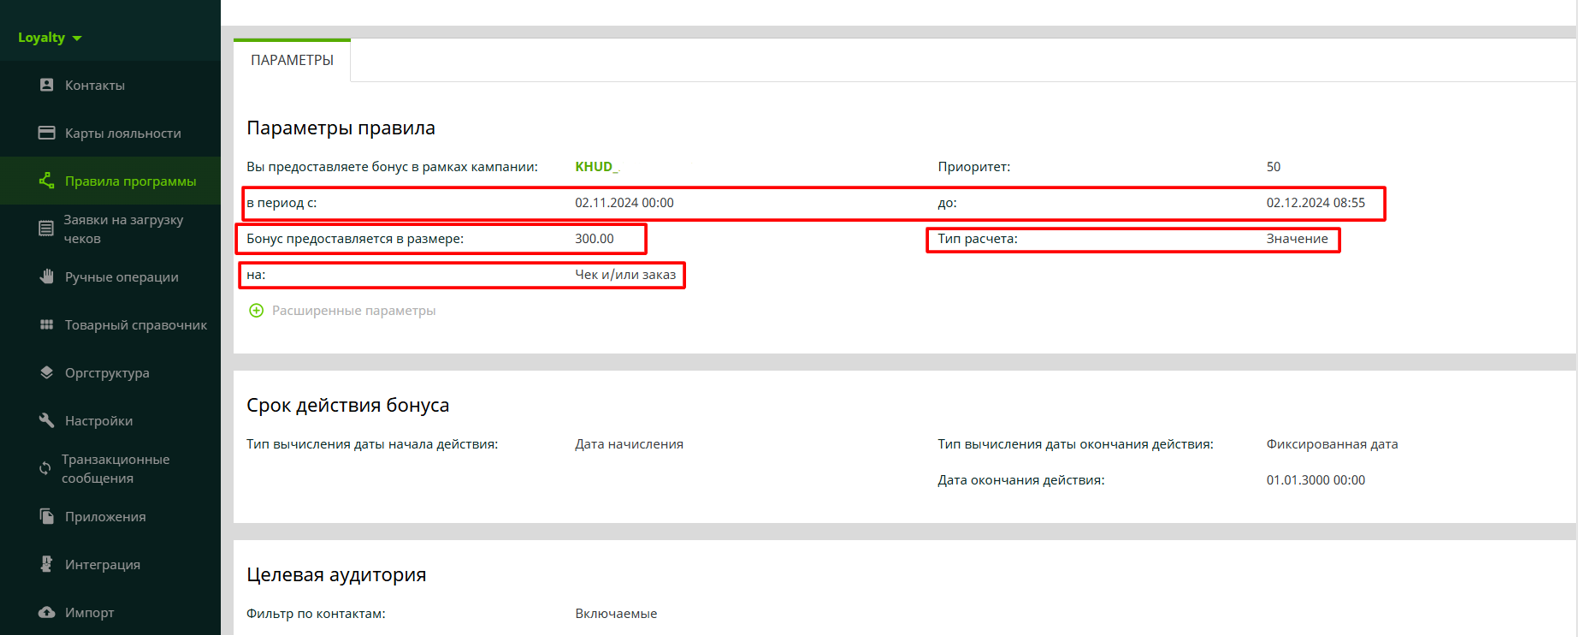Click the green plus icon for advanced parameters
Screen dimensions: 1578x637
click(256, 311)
